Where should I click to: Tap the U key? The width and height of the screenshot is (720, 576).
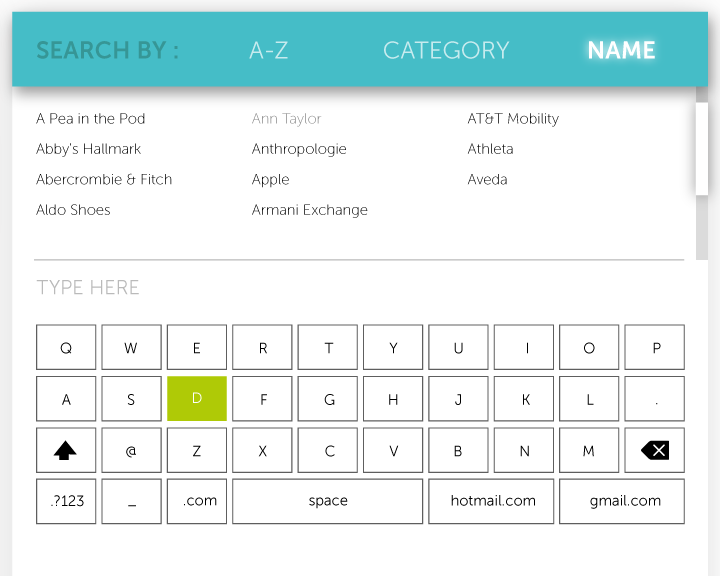(458, 347)
